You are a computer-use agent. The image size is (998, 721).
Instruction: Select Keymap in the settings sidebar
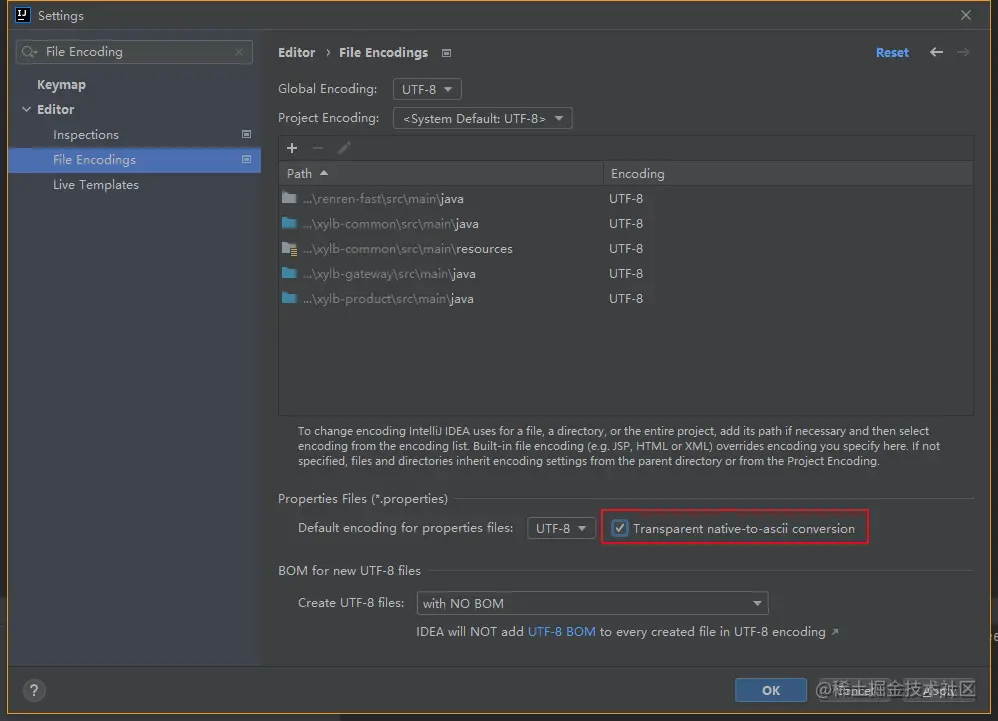(61, 84)
